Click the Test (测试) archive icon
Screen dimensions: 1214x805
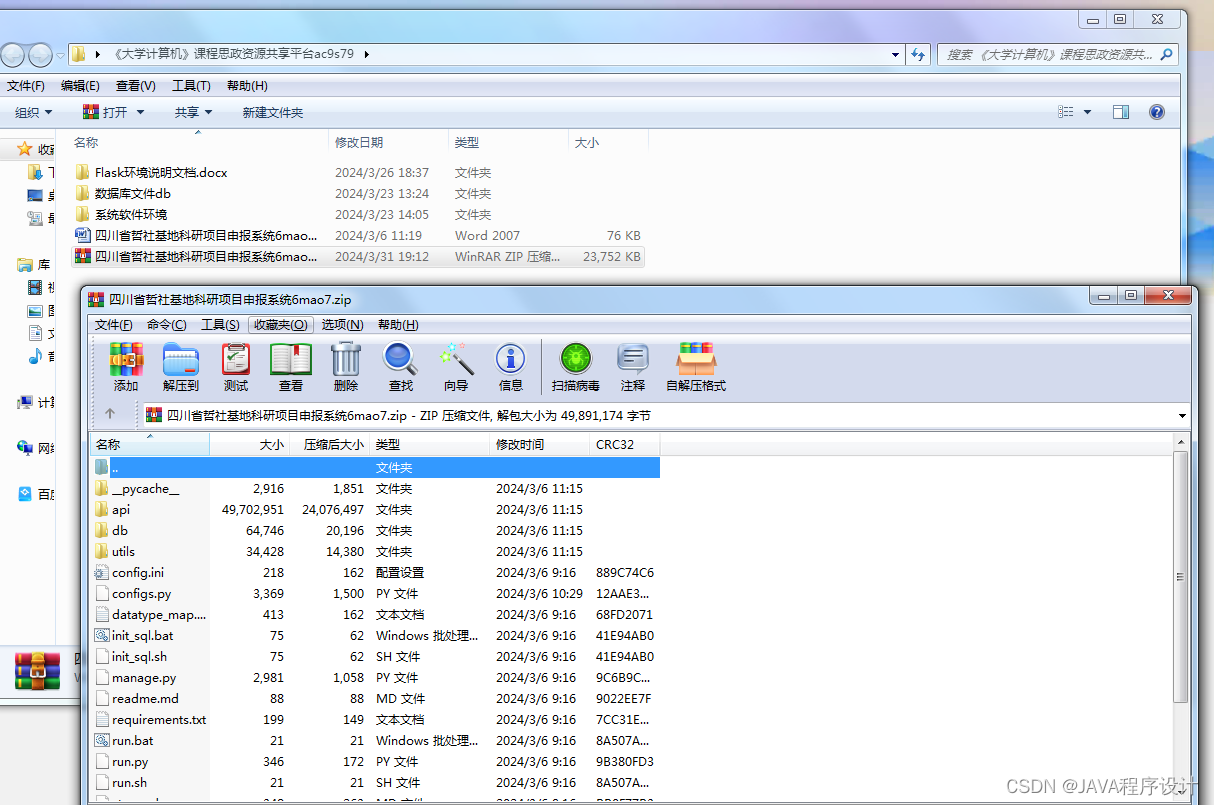(x=236, y=367)
